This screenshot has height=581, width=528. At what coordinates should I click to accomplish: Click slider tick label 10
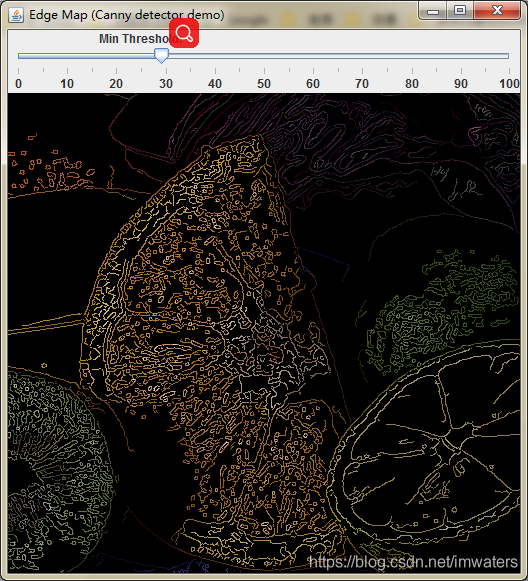(x=67, y=84)
